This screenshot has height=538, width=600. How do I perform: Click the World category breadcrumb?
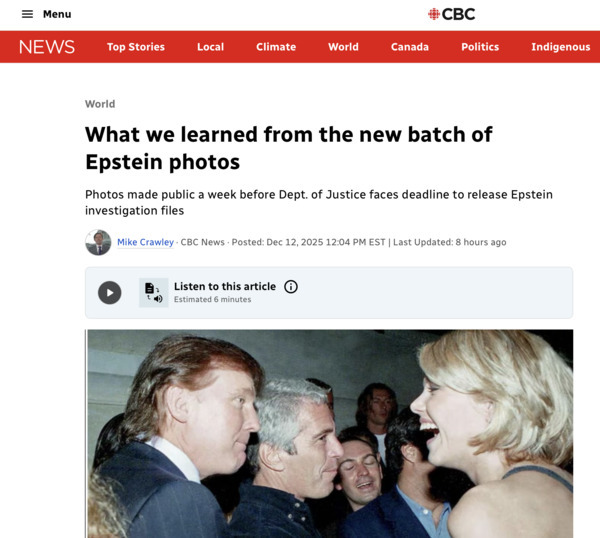click(100, 104)
